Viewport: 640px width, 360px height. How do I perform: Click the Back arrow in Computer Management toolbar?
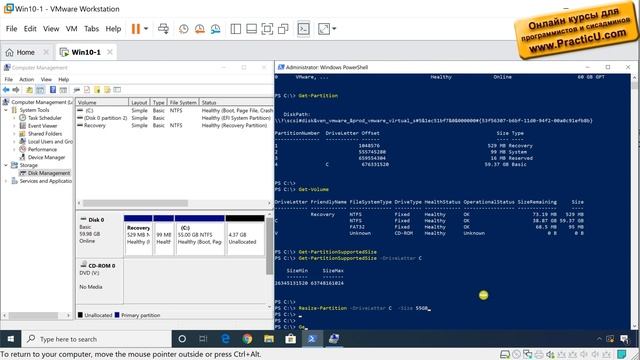pyautogui.click(x=6, y=90)
